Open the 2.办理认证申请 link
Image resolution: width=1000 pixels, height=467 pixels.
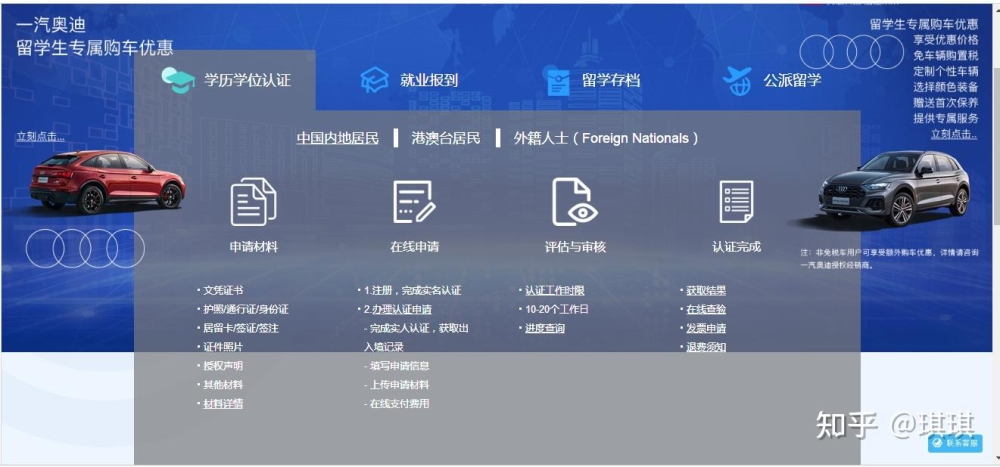tap(398, 309)
